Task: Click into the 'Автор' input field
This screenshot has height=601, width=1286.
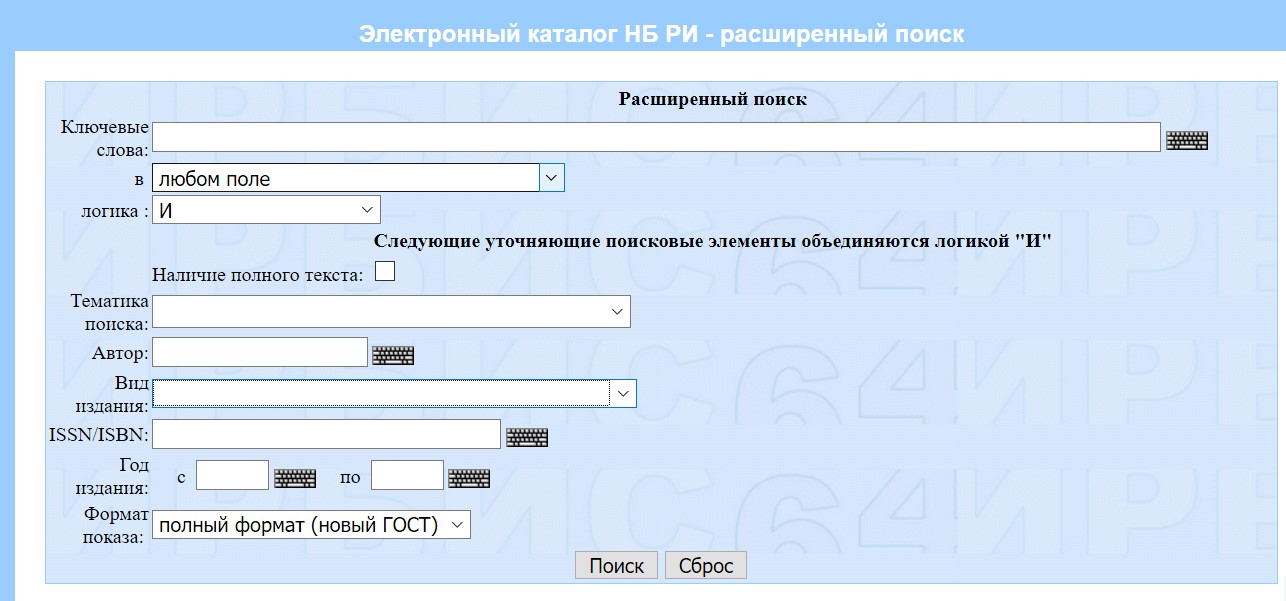Action: tap(260, 352)
